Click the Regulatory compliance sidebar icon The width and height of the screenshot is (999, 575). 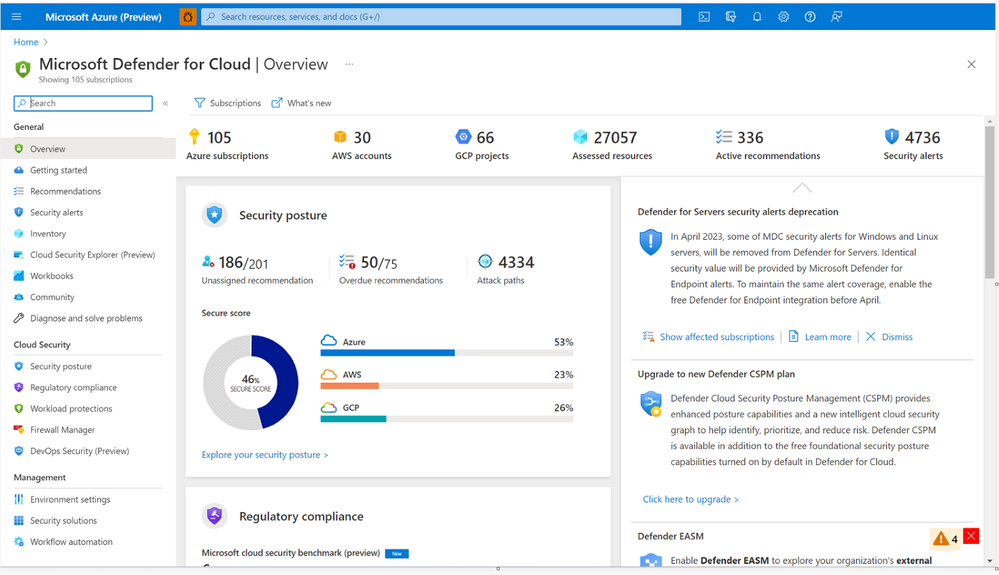18,387
